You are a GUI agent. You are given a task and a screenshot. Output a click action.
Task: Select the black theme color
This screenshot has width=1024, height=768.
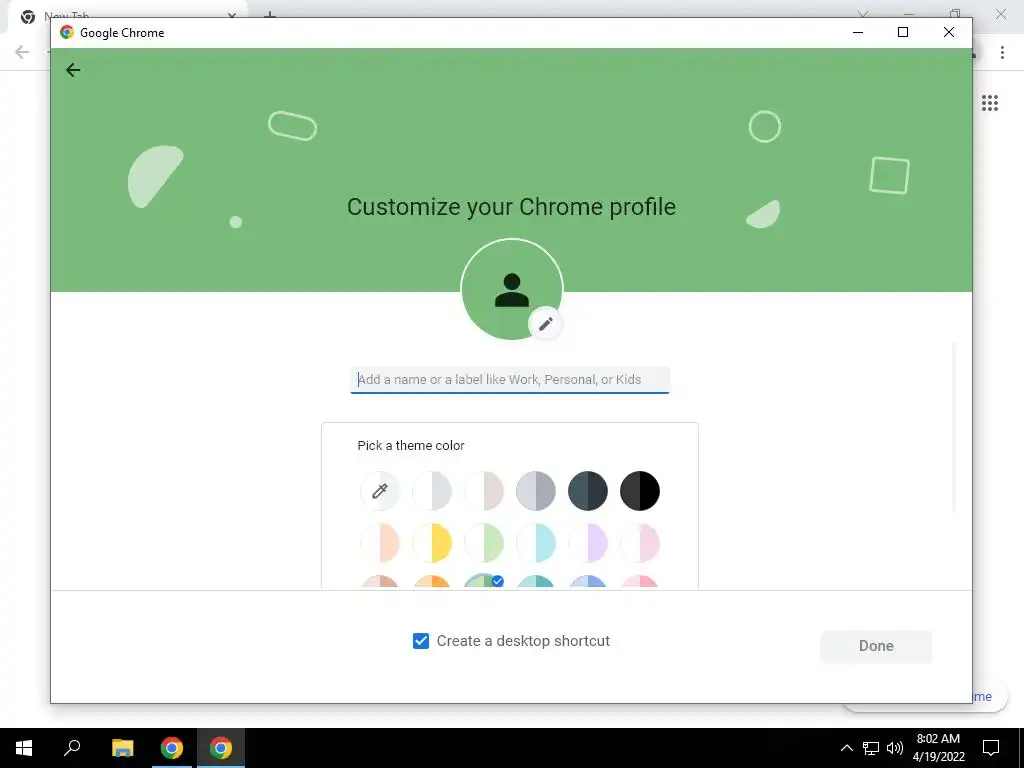tap(640, 490)
